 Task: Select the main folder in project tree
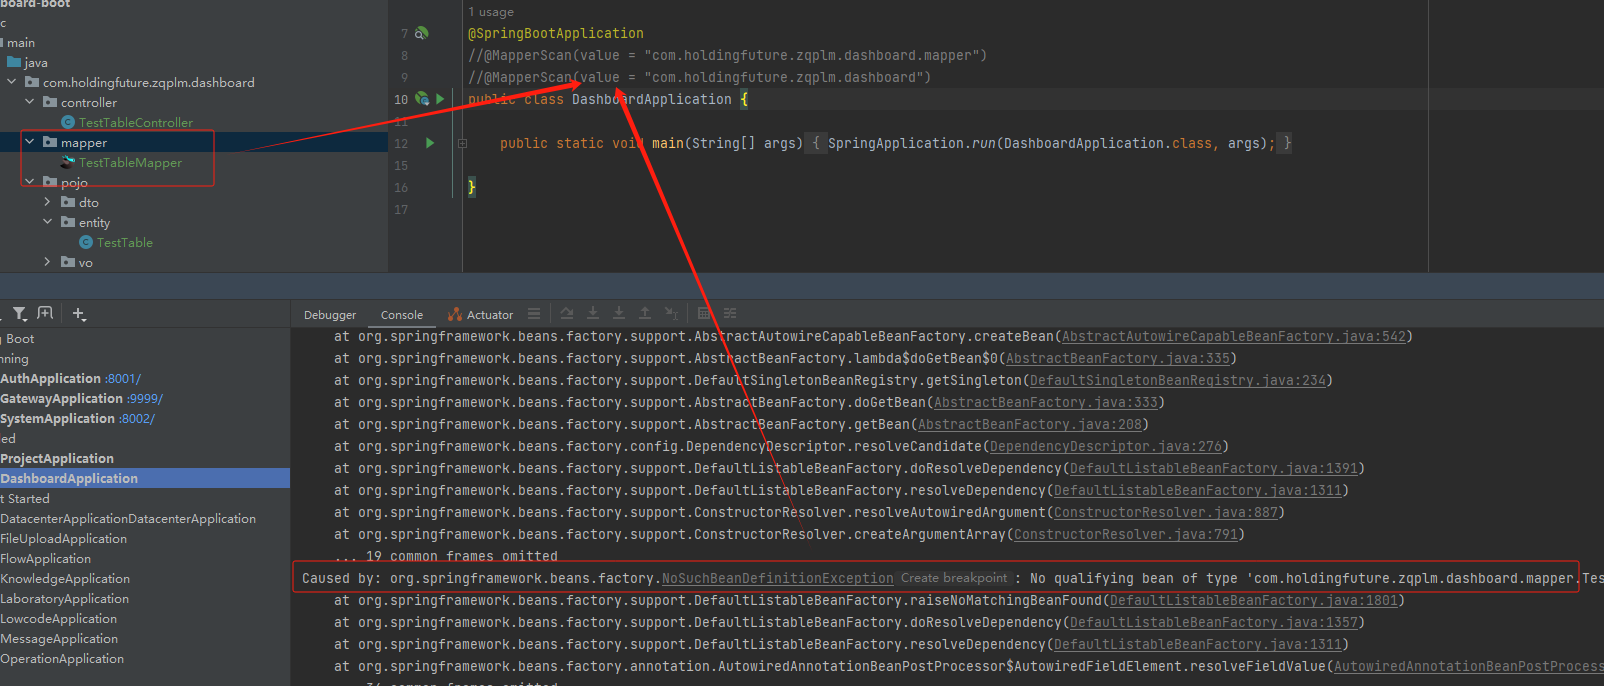pos(21,42)
